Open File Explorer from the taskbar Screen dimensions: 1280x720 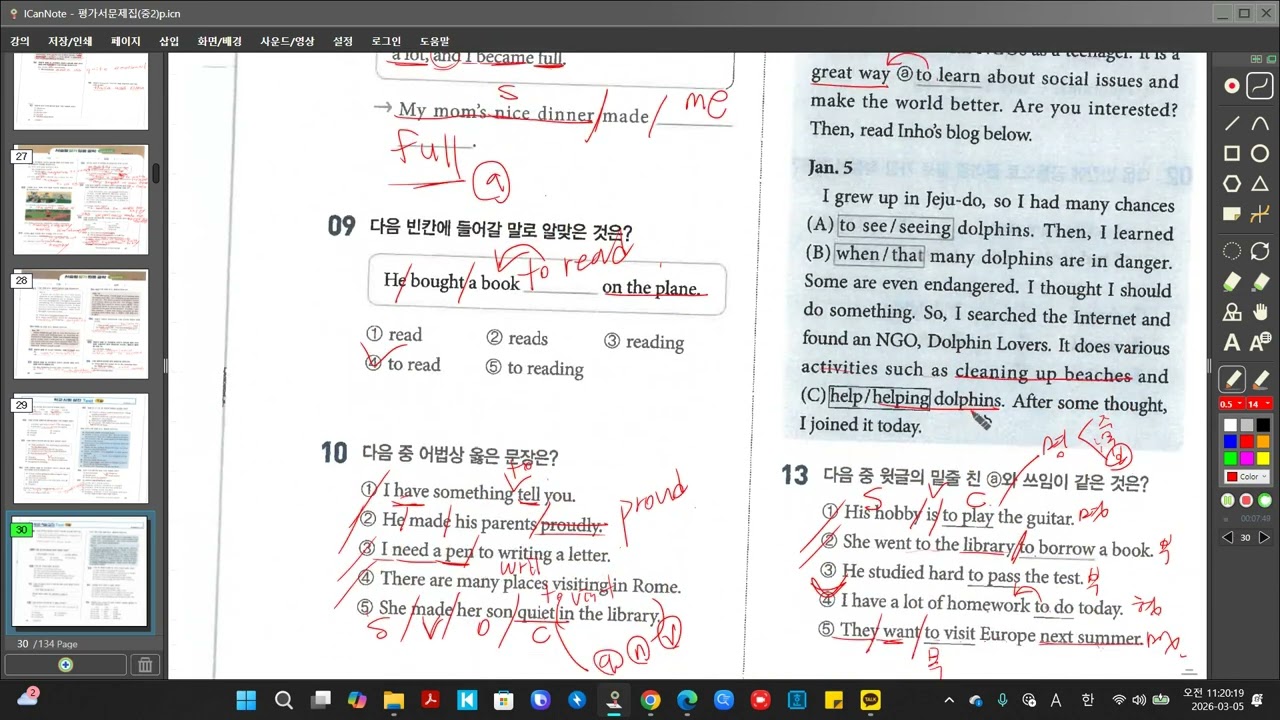click(x=393, y=700)
